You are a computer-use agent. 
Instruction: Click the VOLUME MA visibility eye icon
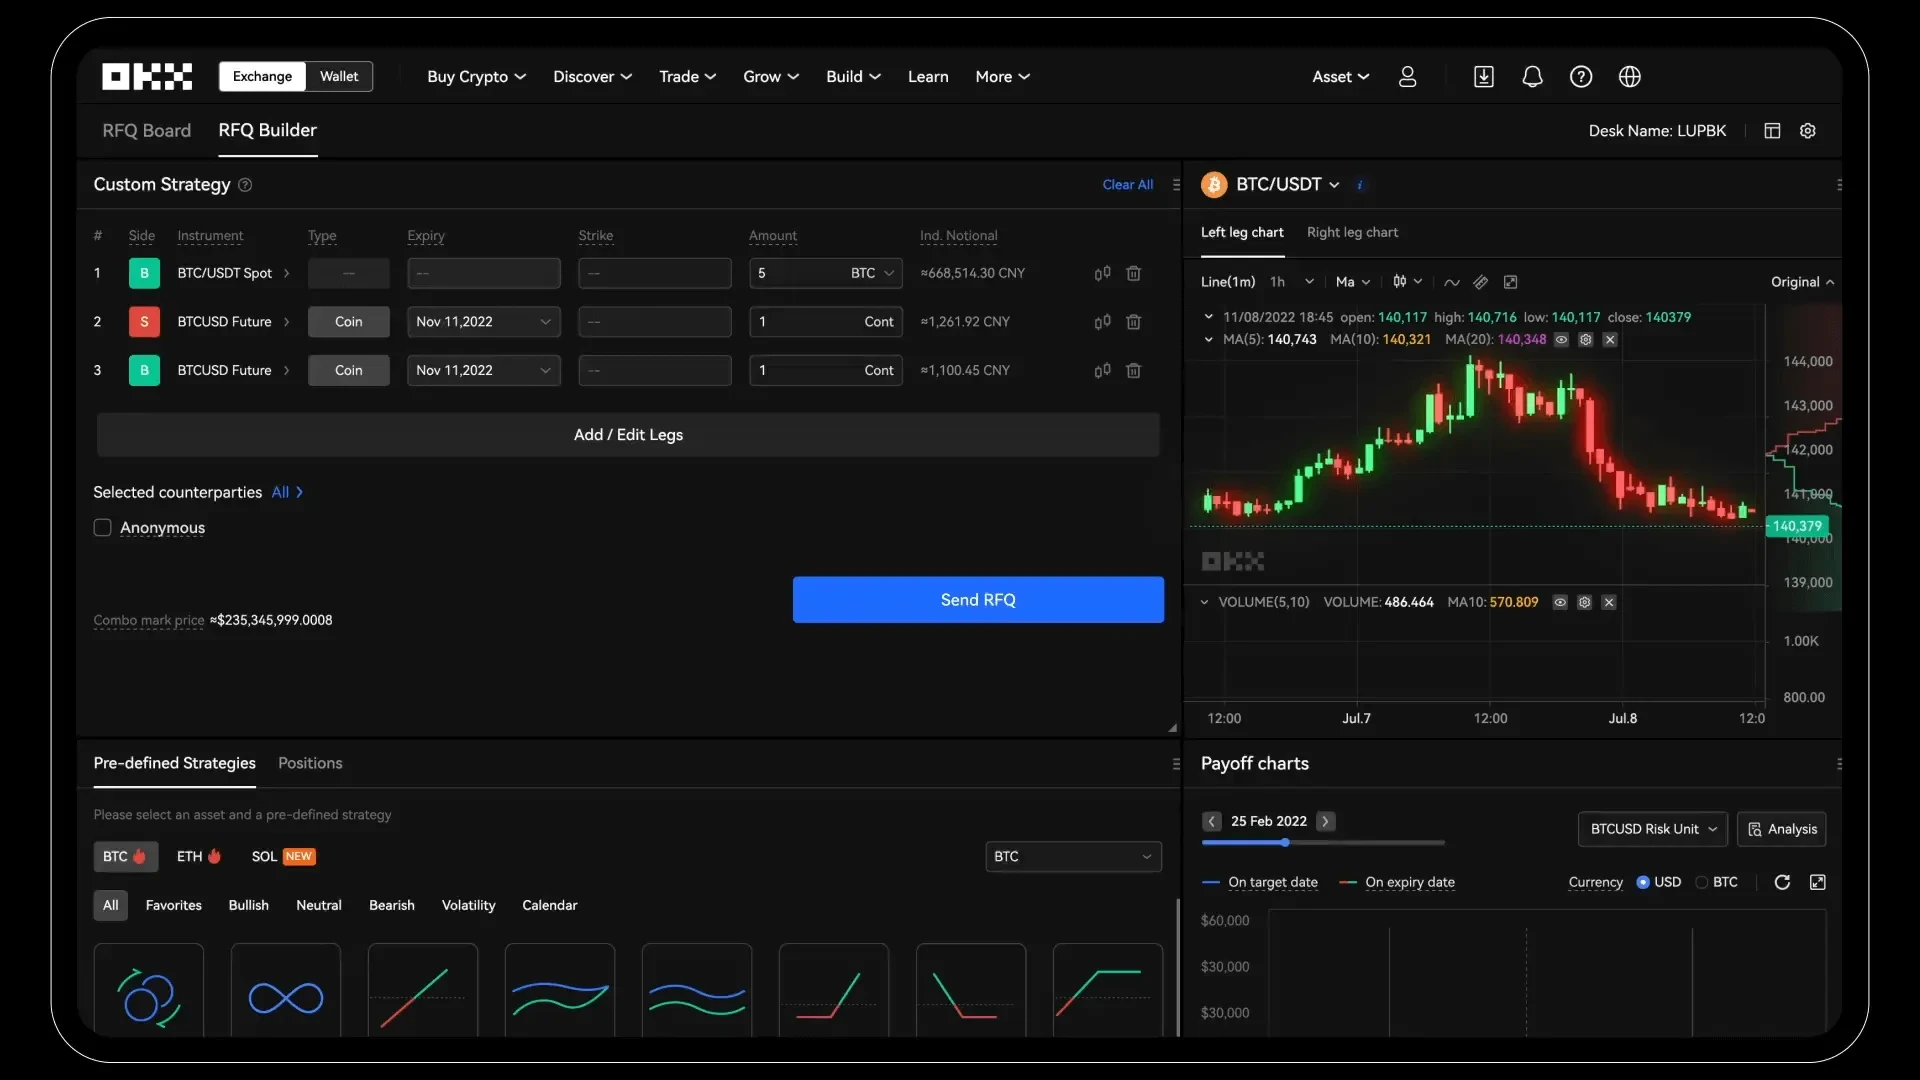point(1560,603)
